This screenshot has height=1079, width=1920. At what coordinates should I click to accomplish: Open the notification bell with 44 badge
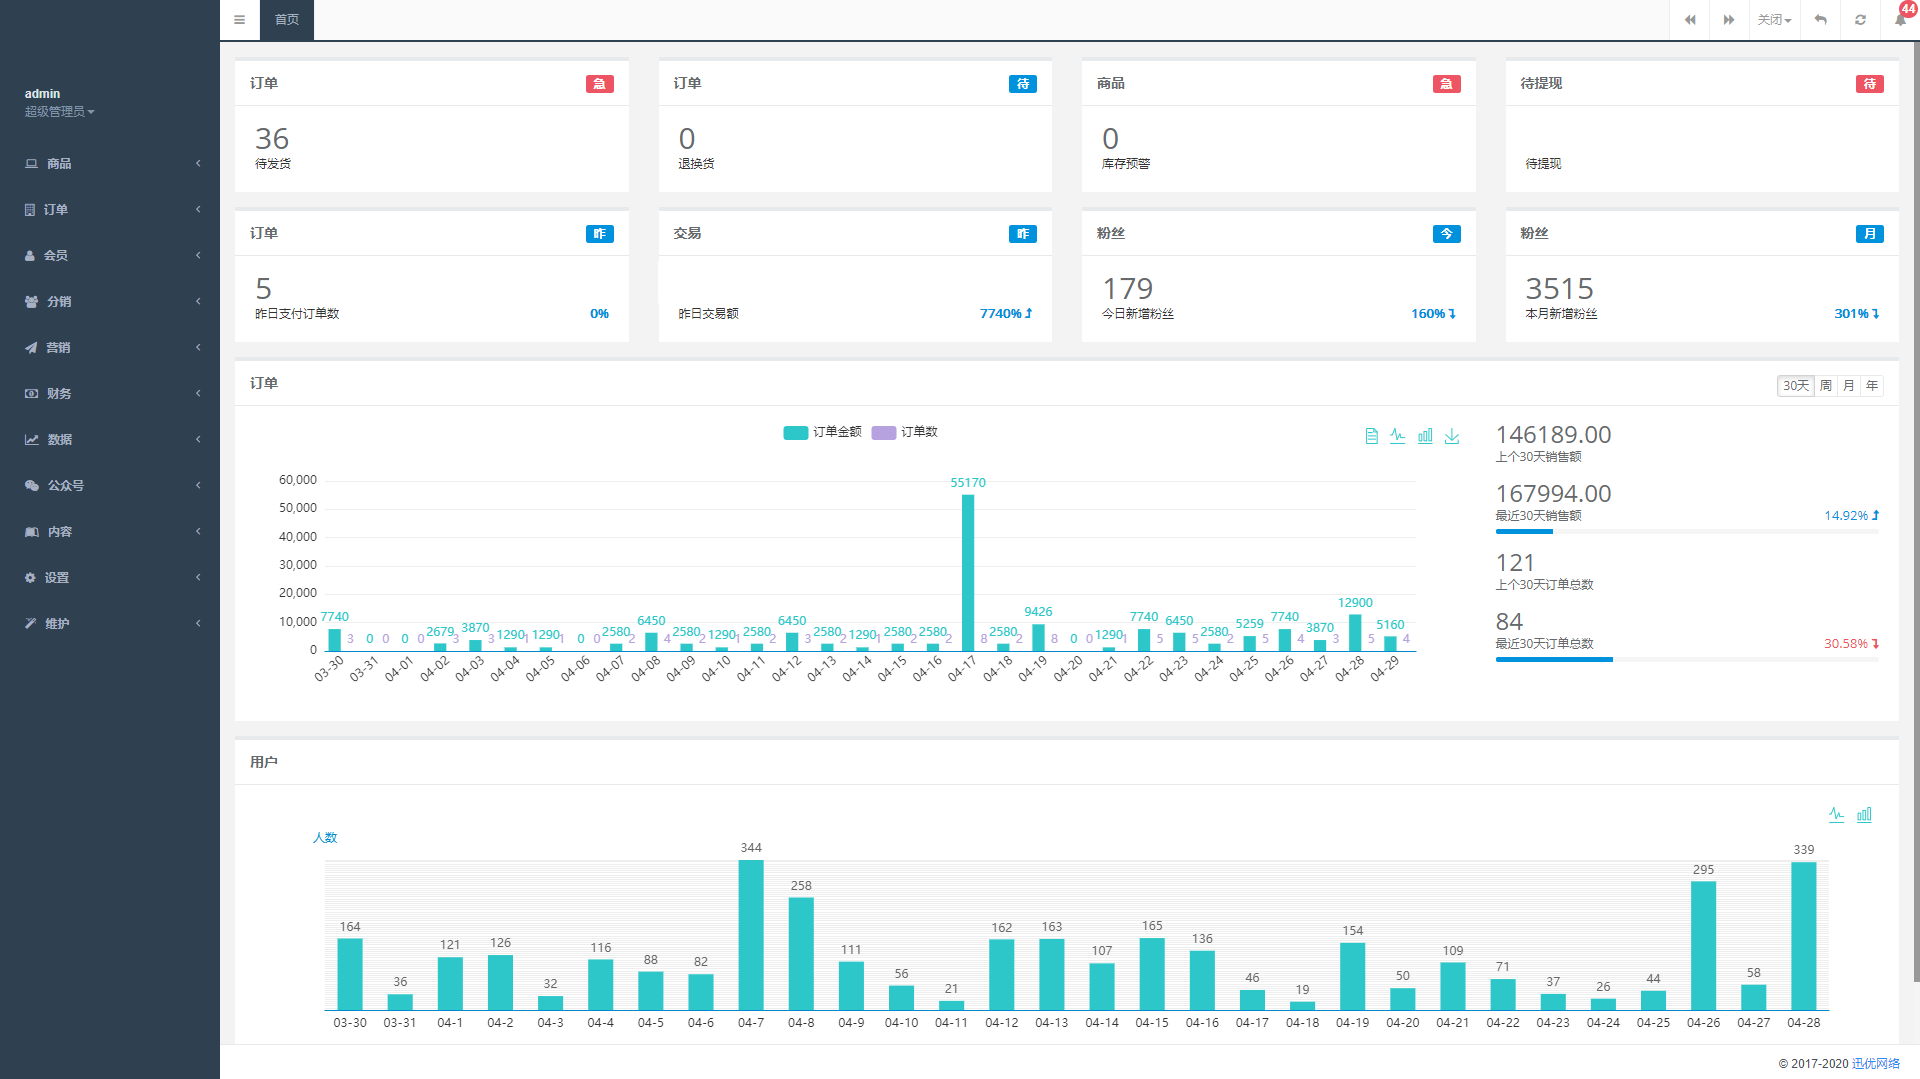(1900, 19)
